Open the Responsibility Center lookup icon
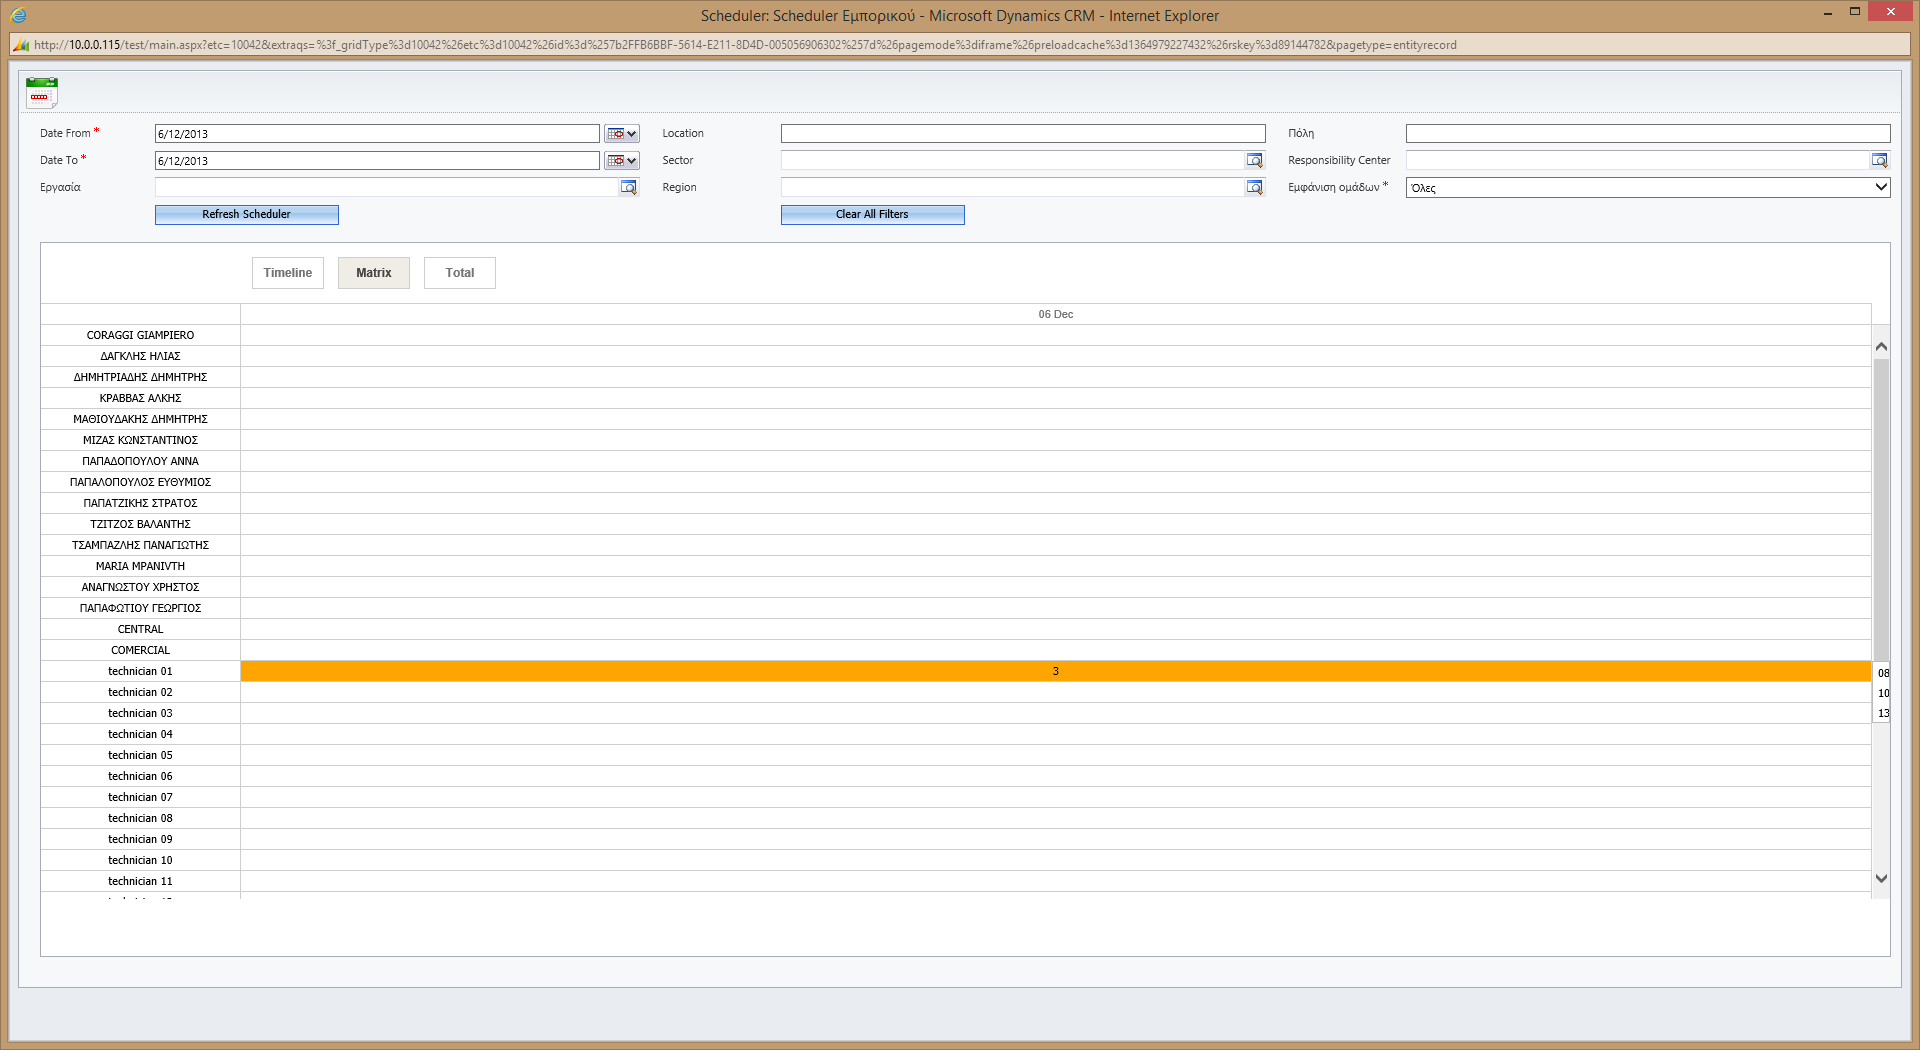Image resolution: width=1920 pixels, height=1050 pixels. (1879, 161)
